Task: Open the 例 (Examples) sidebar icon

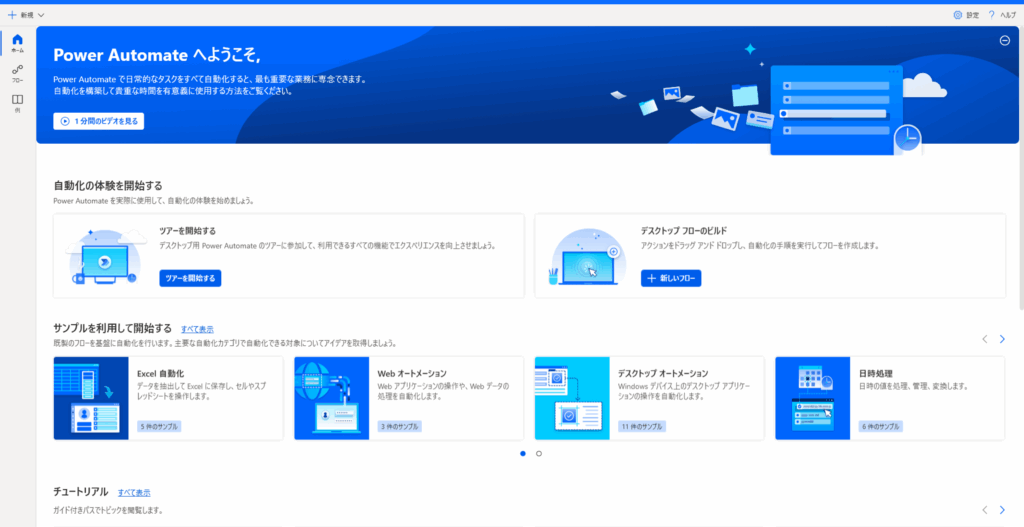Action: click(x=17, y=102)
